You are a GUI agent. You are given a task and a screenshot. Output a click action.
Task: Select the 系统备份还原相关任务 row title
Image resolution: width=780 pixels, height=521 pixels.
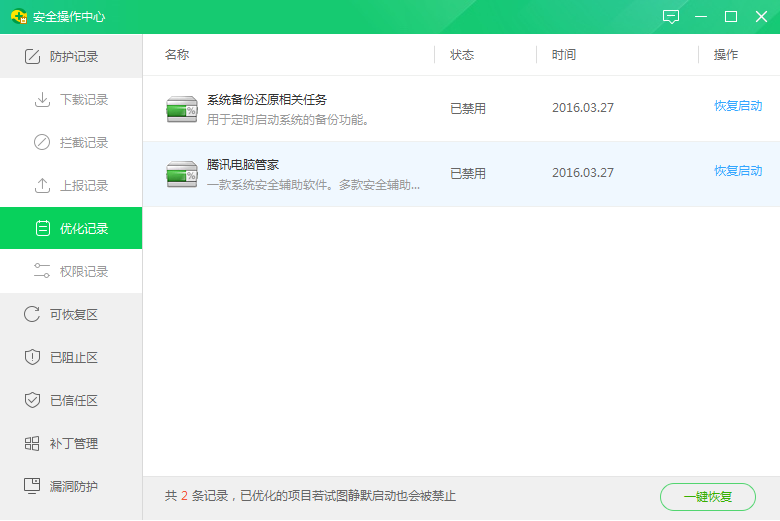point(267,100)
